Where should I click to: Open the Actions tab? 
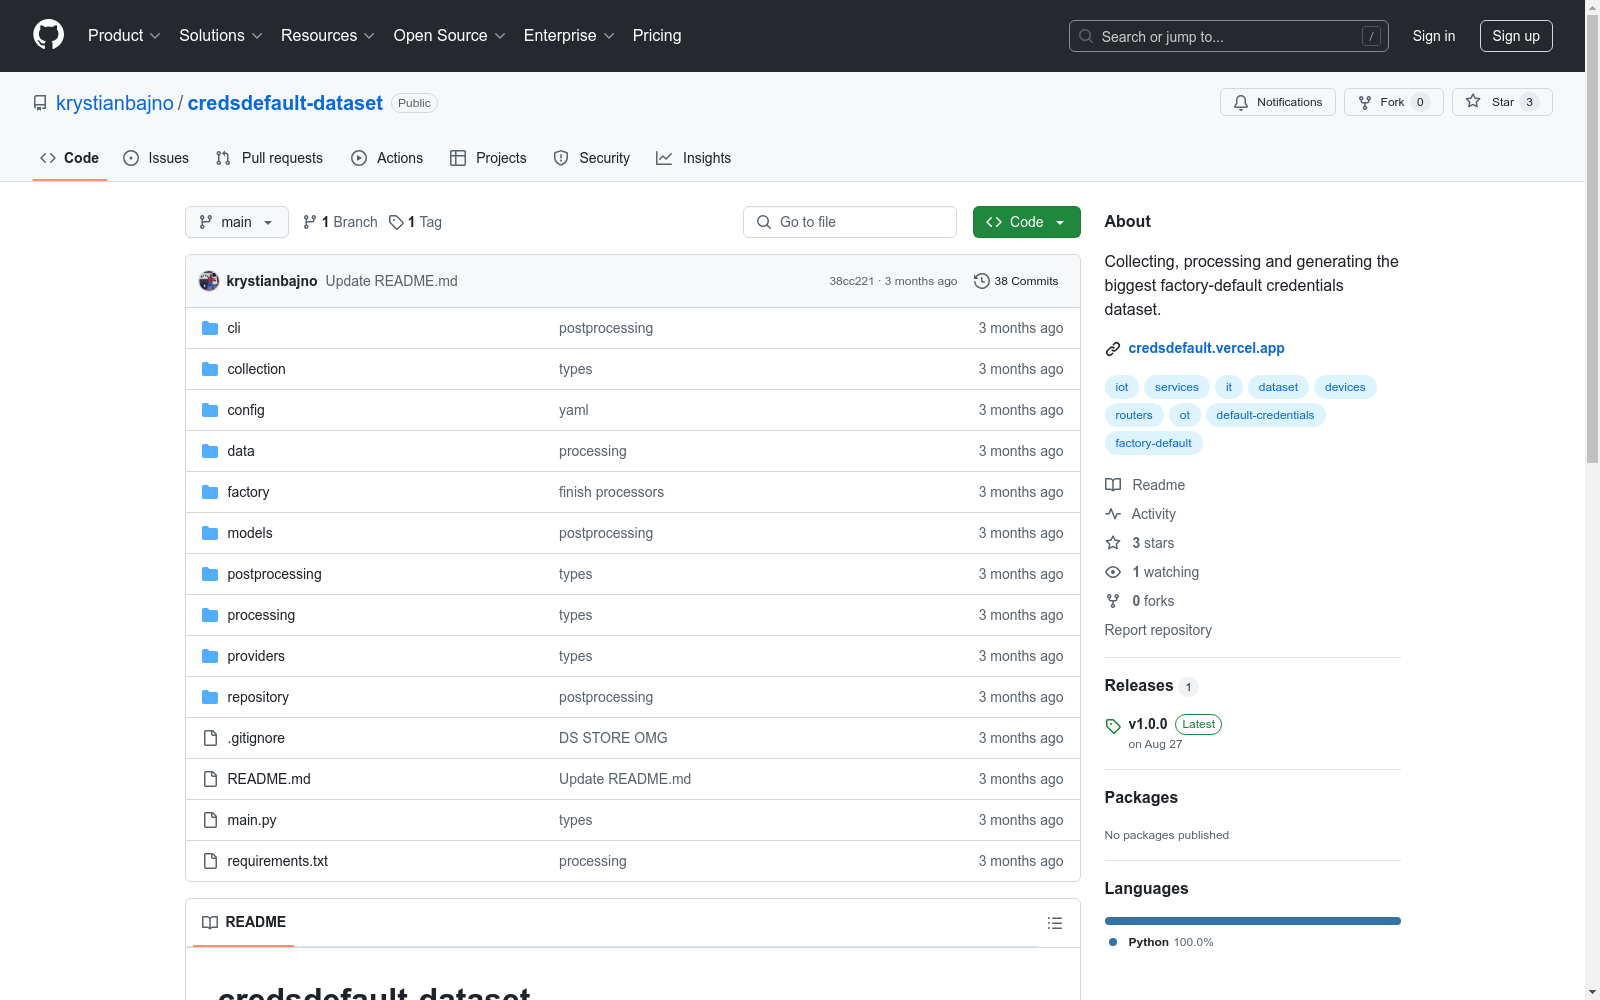tap(387, 158)
